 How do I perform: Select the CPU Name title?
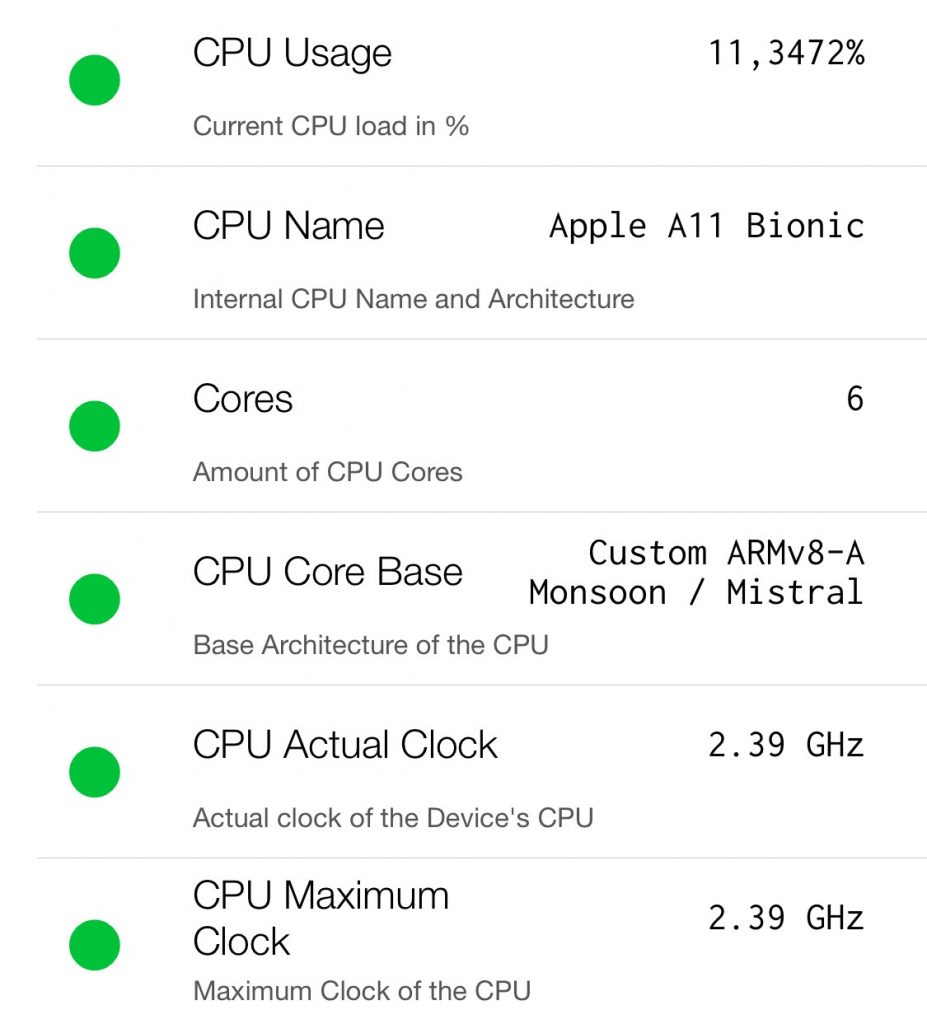pyautogui.click(x=288, y=226)
